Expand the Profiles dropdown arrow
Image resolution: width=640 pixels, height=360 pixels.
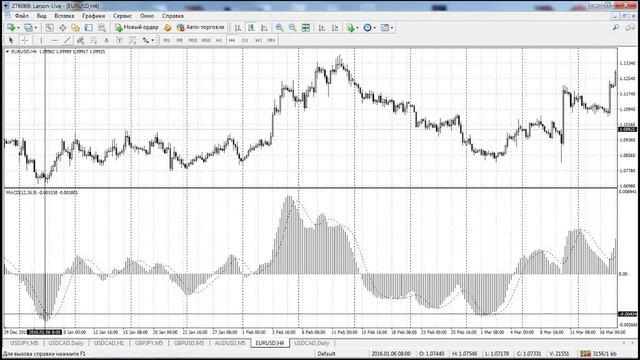(x=36, y=28)
